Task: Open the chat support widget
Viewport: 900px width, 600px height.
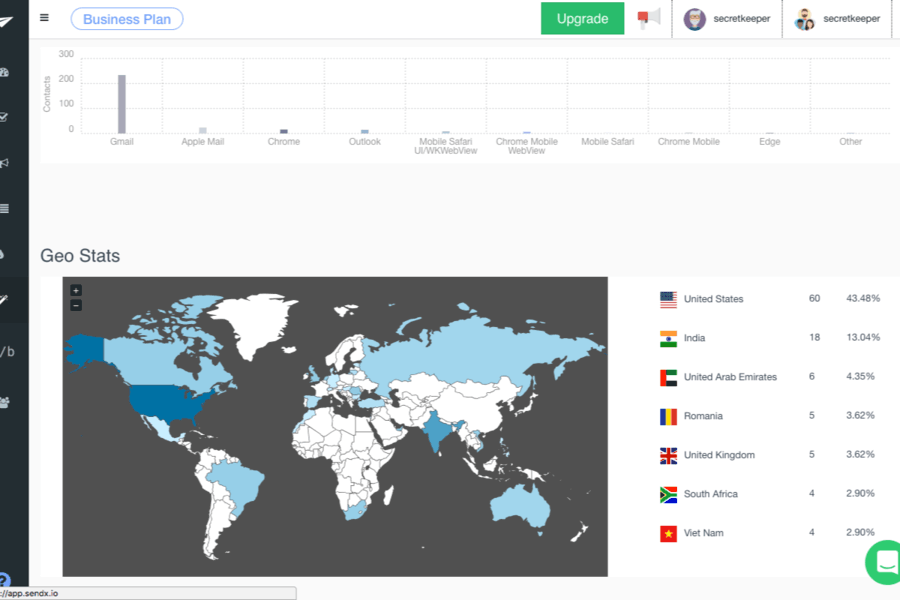Action: tap(885, 562)
